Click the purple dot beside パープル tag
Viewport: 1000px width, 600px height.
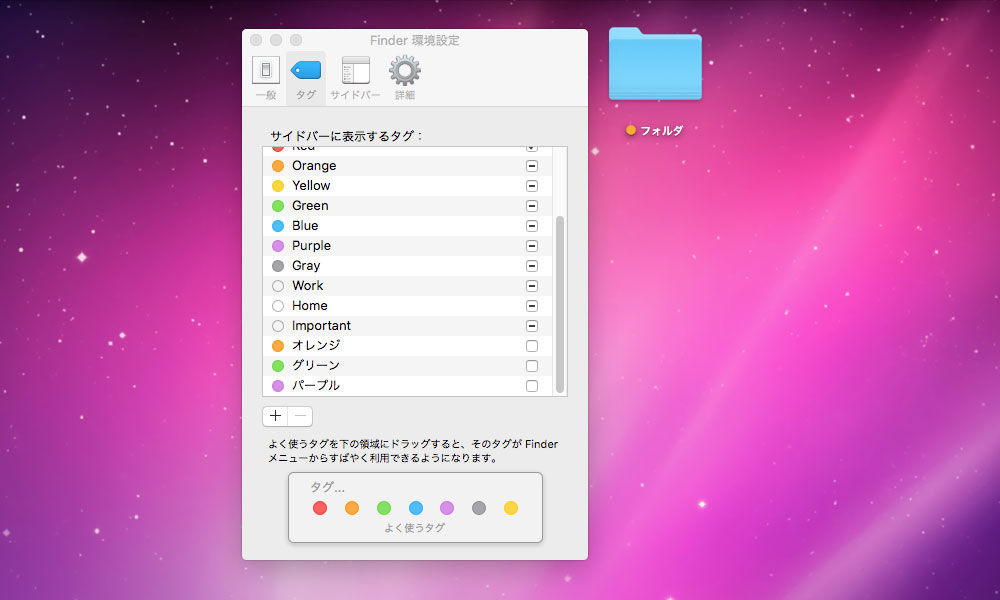click(x=278, y=386)
